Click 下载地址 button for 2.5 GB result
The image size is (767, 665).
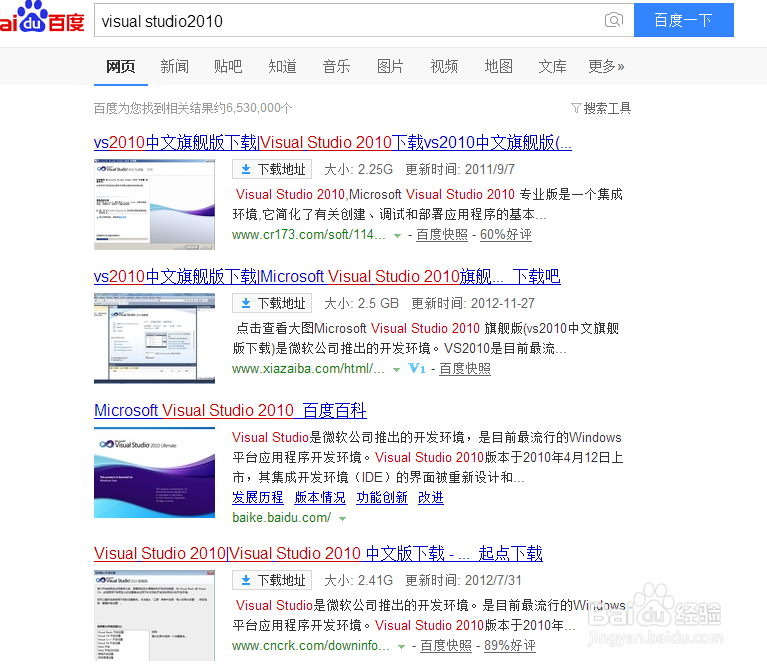click(x=272, y=303)
